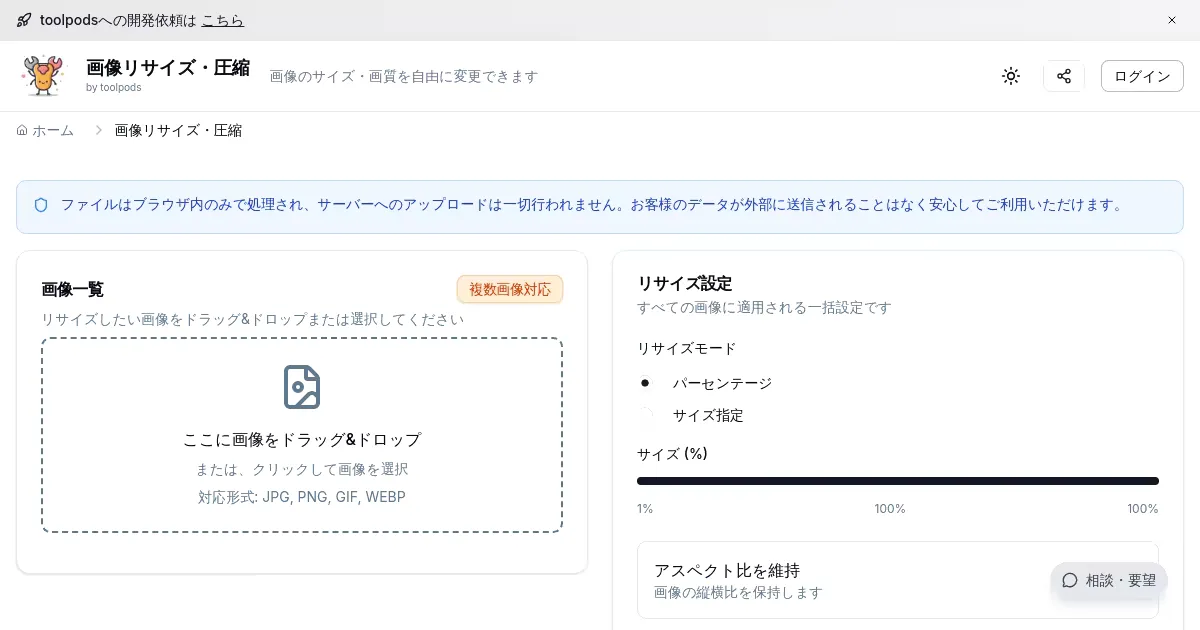The image size is (1200, 630).
Task: Toggle light/dark theme with the sun icon
Action: tap(1011, 76)
